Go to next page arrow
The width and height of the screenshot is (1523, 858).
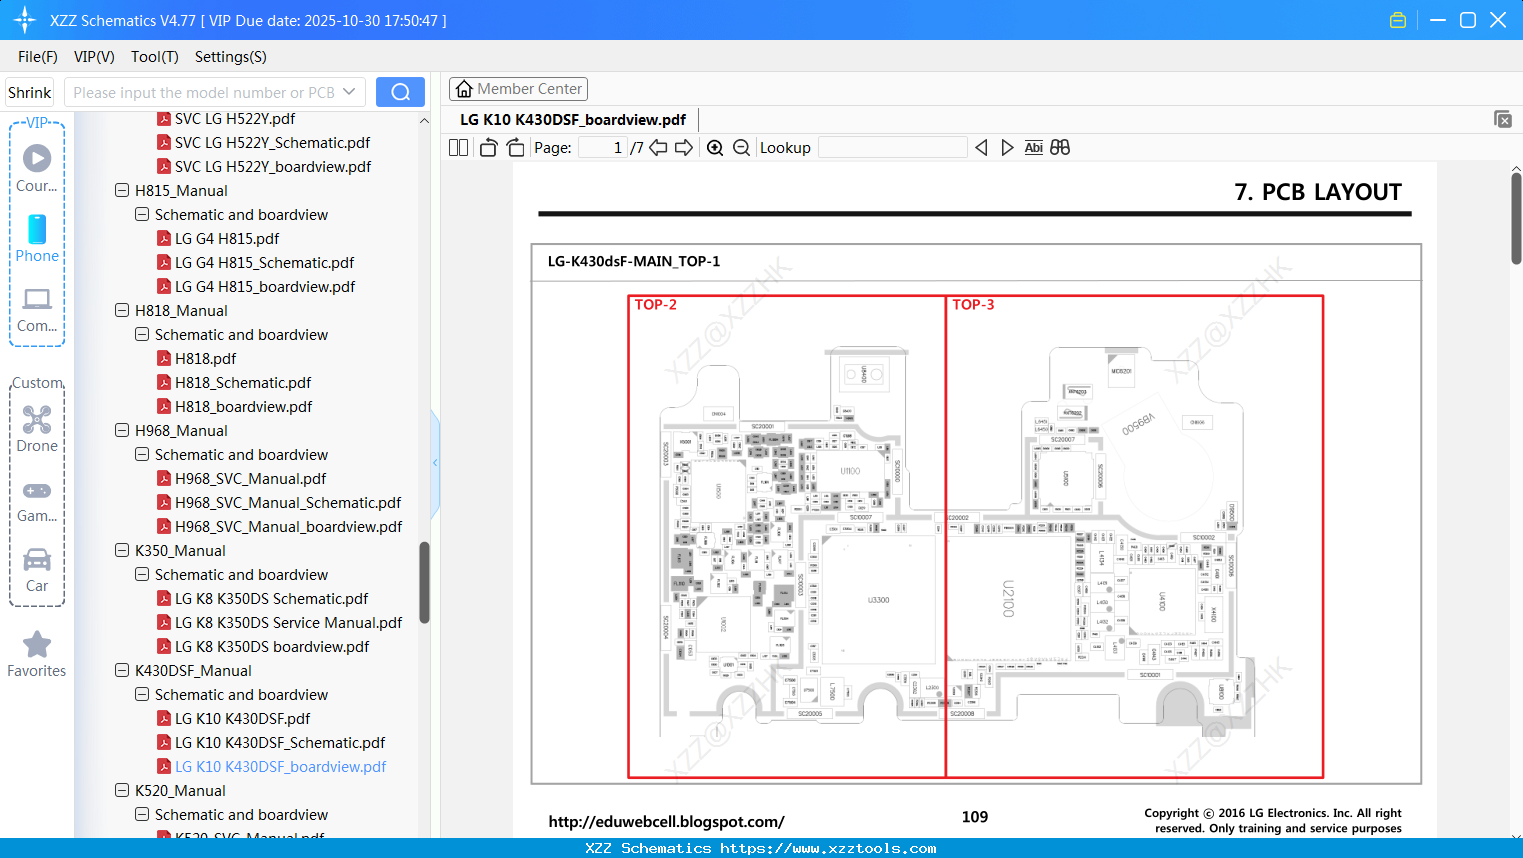(684, 147)
